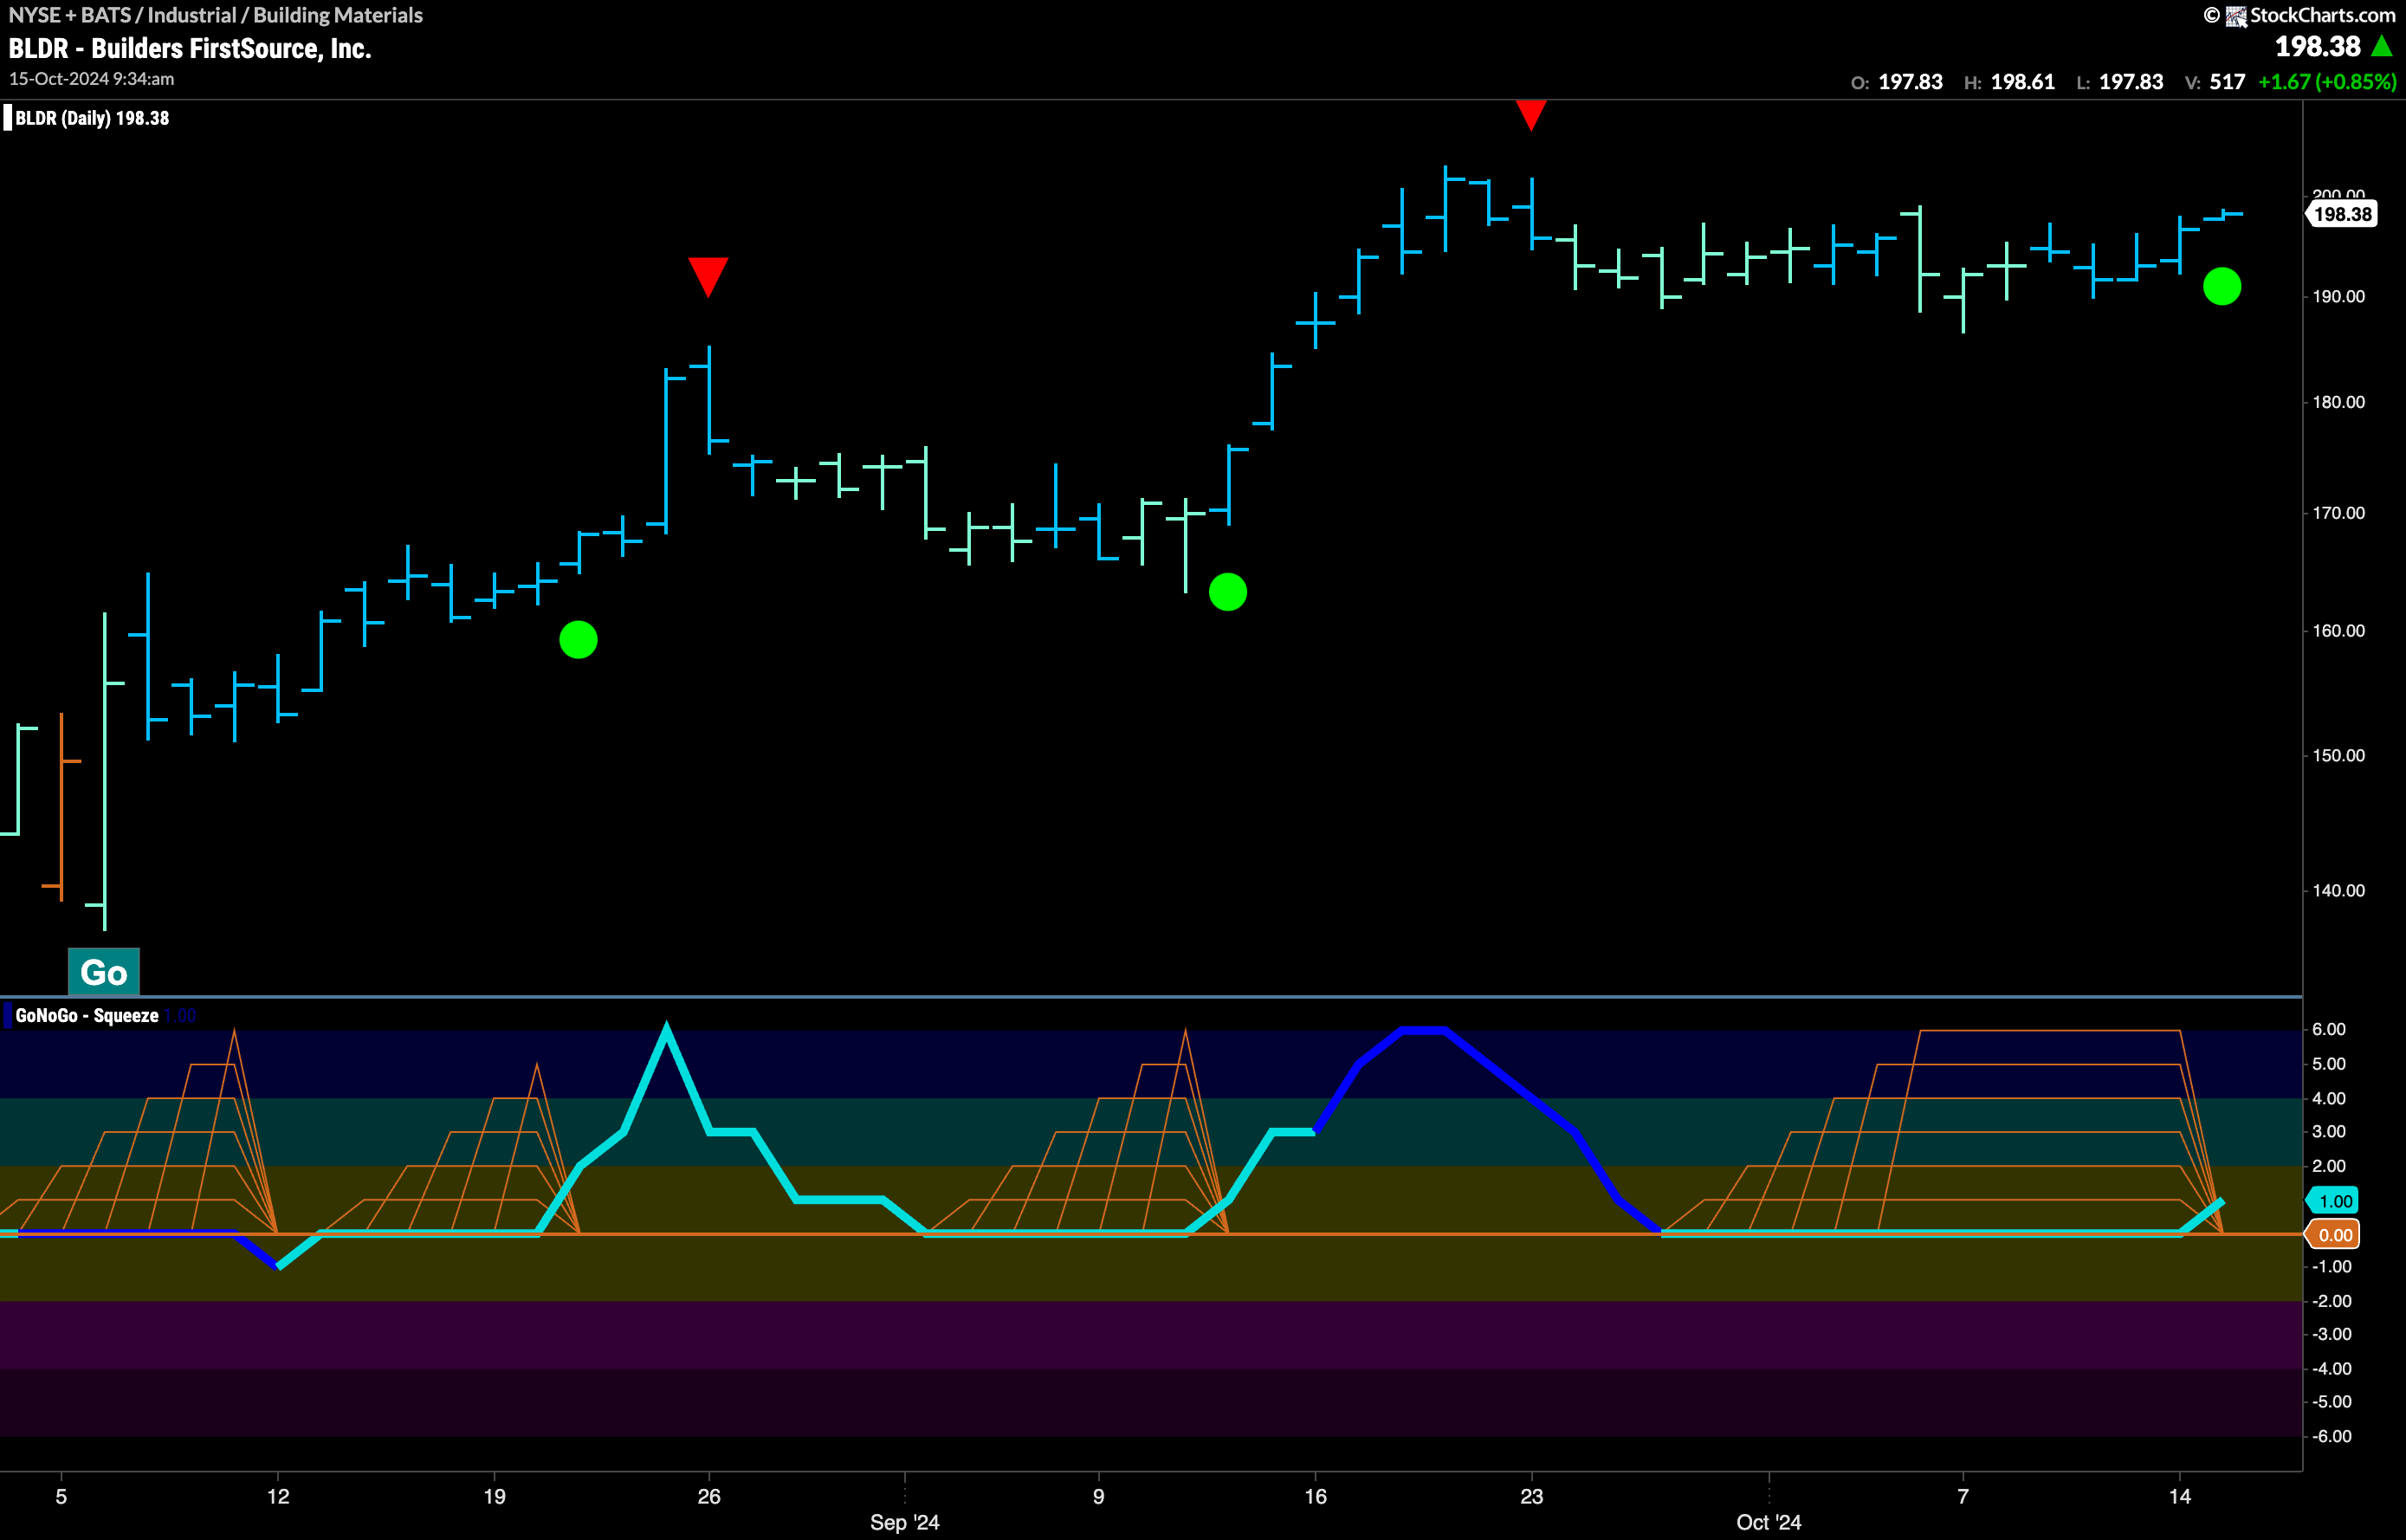Click the 198.38 last price tag on axis
This screenshot has width=2406, height=1540.
(x=2342, y=214)
